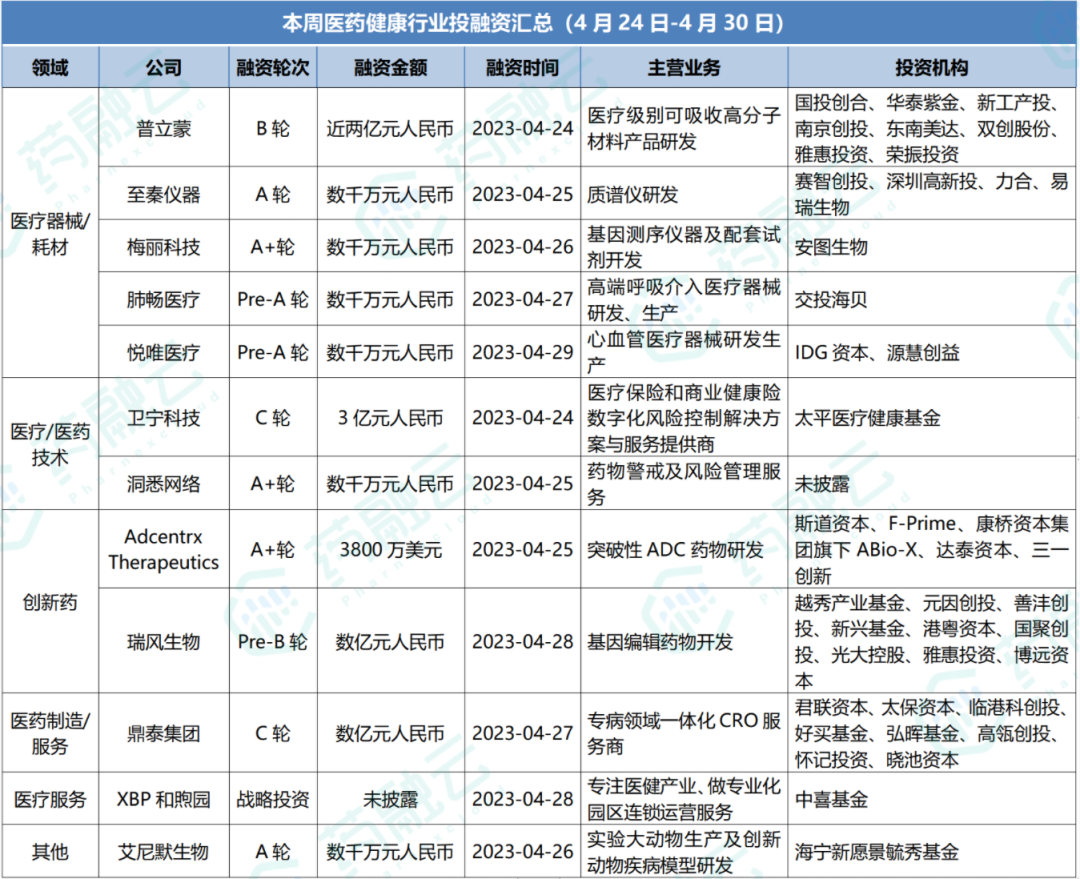Click investor cell 中喜基金
This screenshot has width=1080, height=879.
(x=932, y=799)
